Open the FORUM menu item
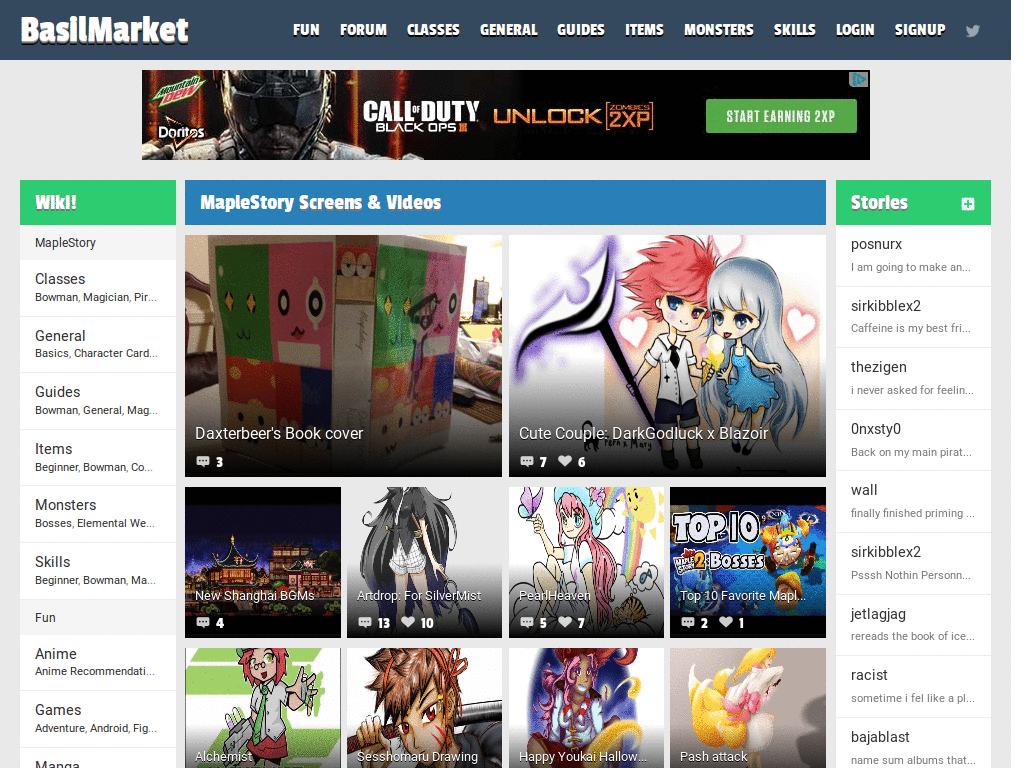Viewport: 1024px width, 768px height. coord(363,30)
